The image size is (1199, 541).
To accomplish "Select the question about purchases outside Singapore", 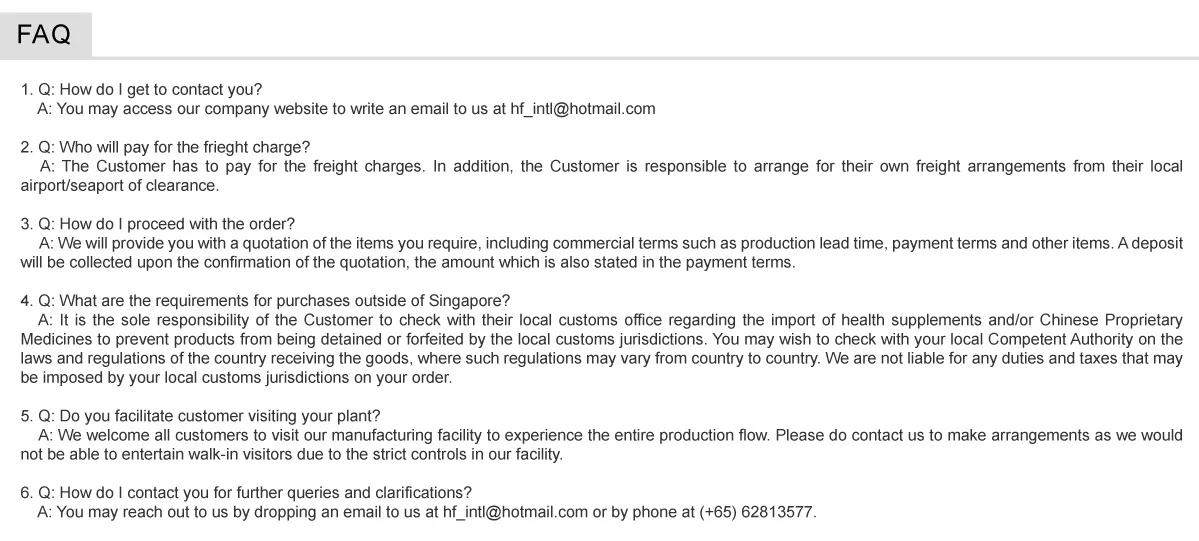I will coord(284,301).
